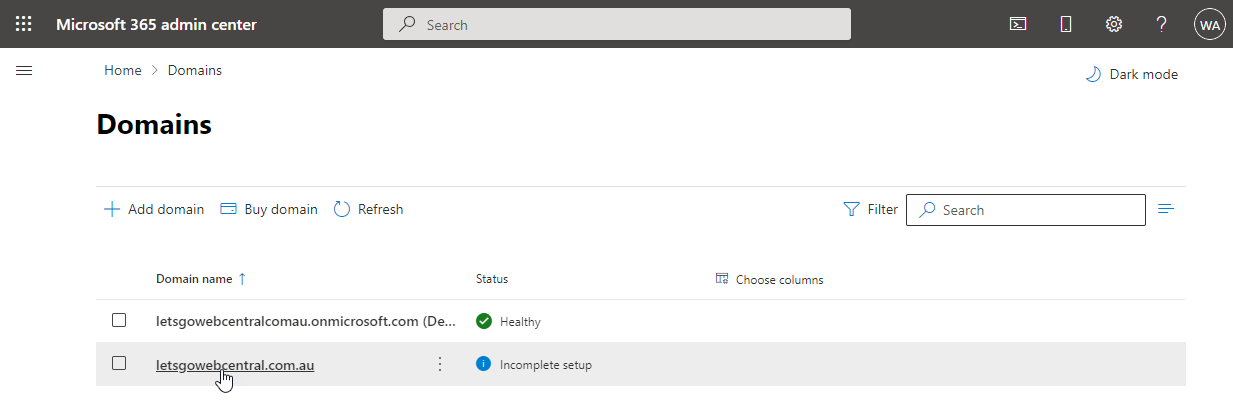
Task: Open the list view options icon
Action: tap(1165, 209)
